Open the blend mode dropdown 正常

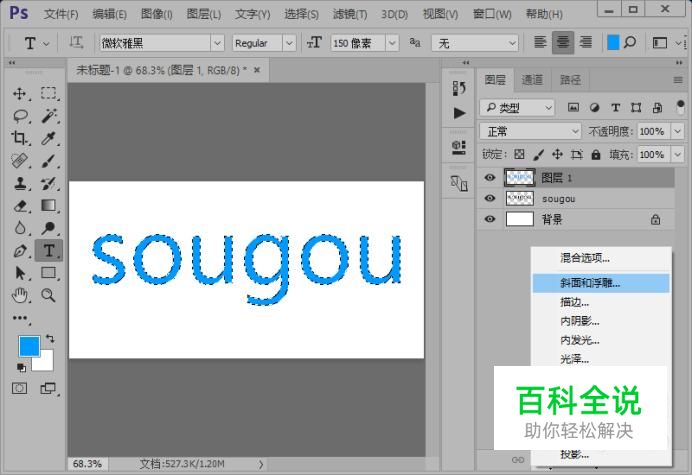(530, 131)
